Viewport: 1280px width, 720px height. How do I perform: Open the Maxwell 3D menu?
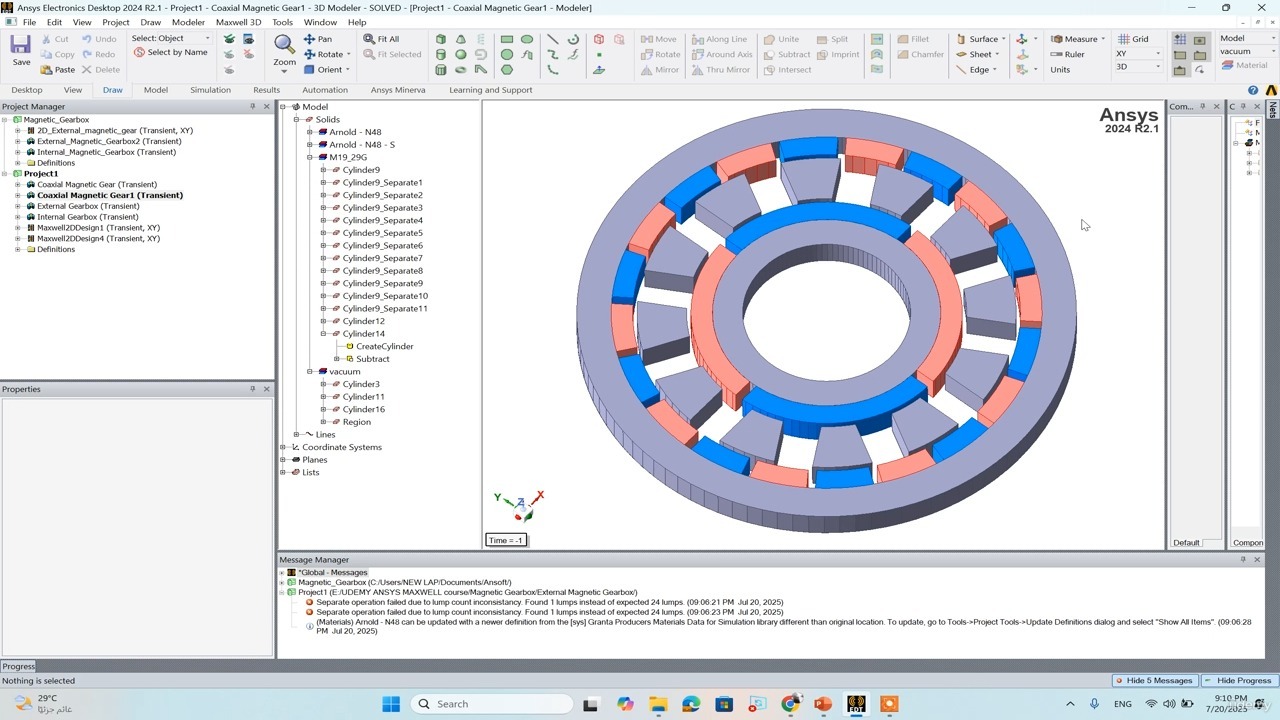(238, 22)
